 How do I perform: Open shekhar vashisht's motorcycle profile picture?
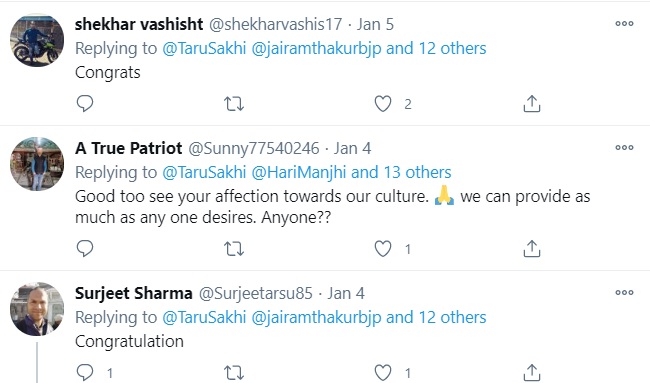coord(37,40)
